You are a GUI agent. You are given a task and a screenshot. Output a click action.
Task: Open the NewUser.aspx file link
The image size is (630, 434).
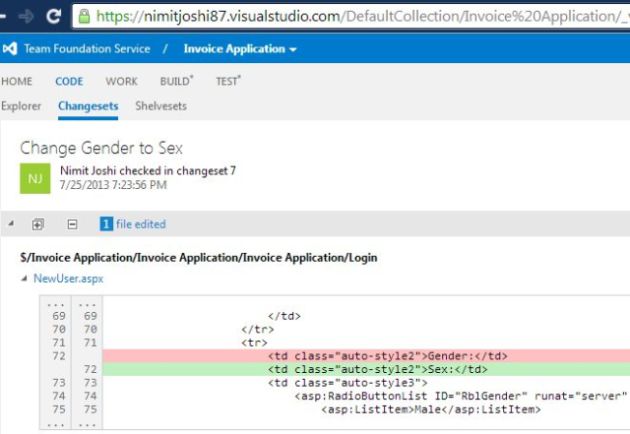(x=68, y=278)
